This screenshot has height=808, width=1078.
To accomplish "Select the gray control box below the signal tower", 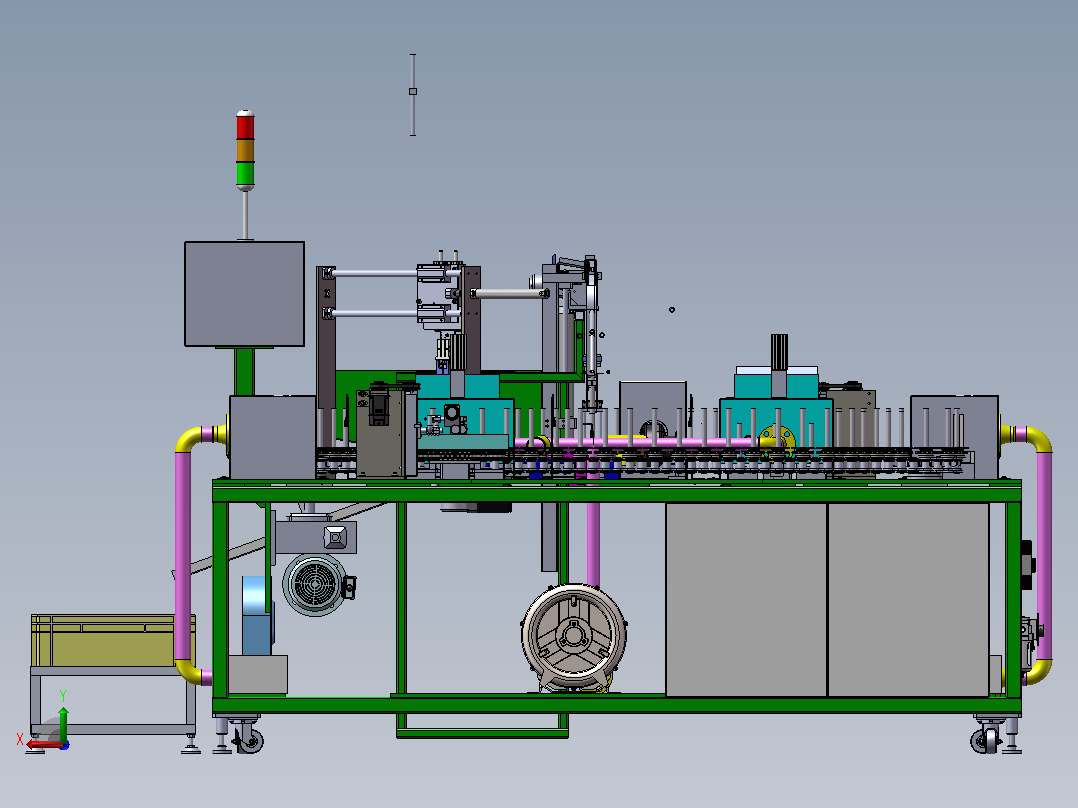I will tap(244, 294).
